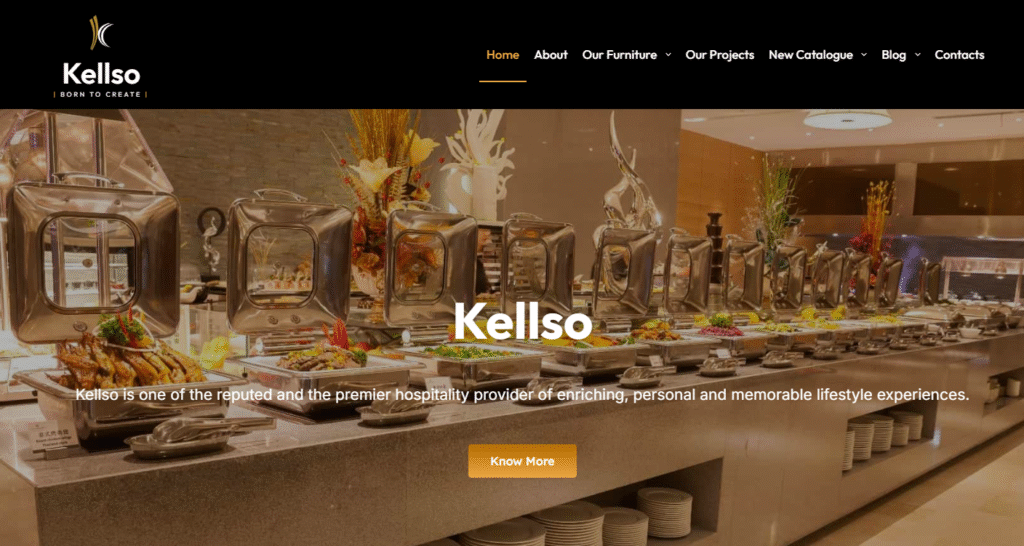Screen dimensions: 1024x546
Task: Click the hospitality provider description text
Action: tap(522, 395)
